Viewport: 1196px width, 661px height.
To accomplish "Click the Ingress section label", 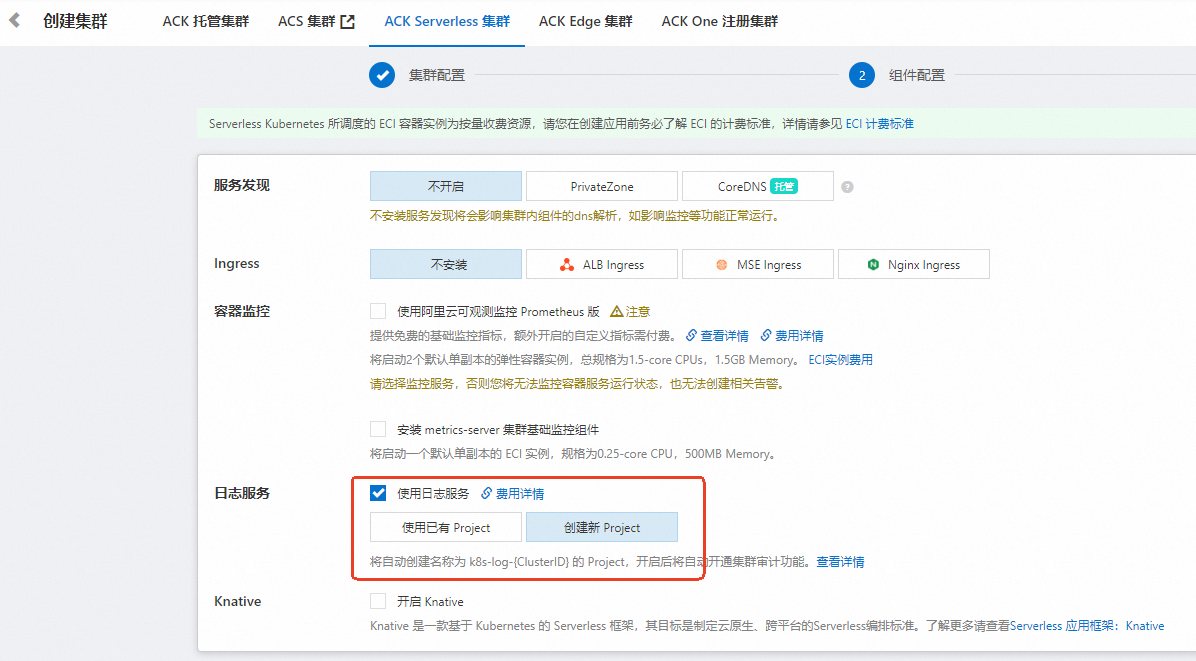I will (x=236, y=263).
